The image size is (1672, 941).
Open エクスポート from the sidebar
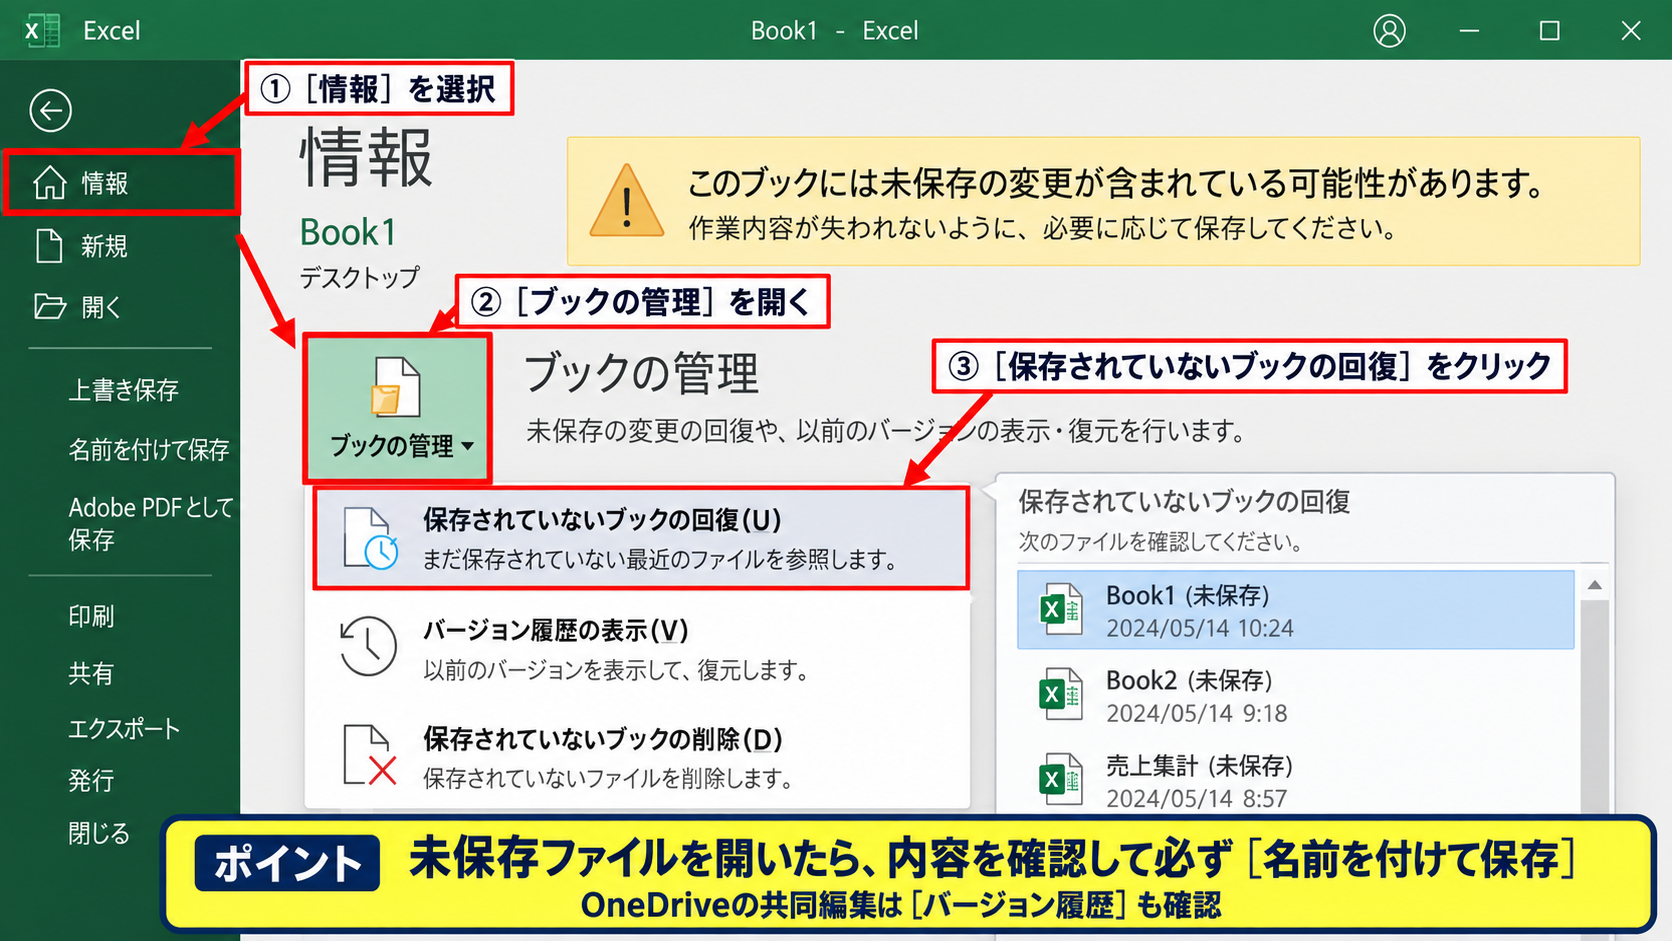click(124, 728)
